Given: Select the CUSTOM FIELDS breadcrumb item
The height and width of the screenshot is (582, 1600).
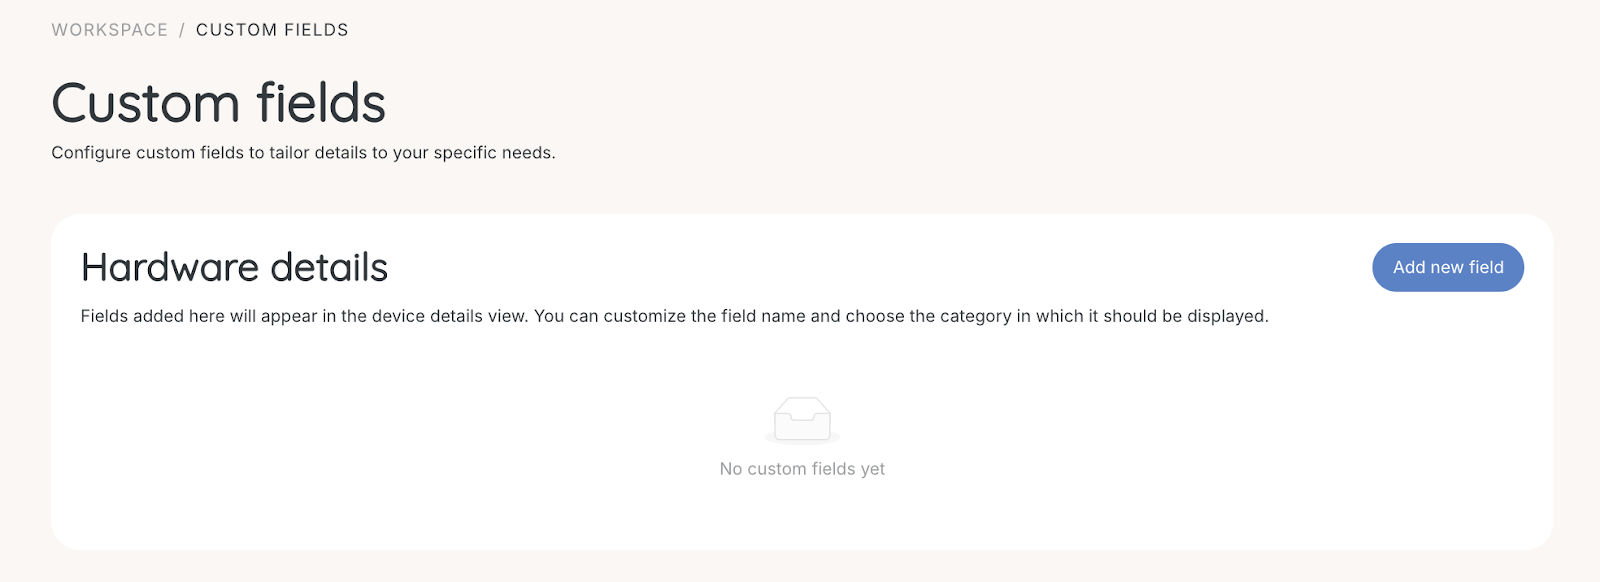Looking at the screenshot, I should 272,30.
